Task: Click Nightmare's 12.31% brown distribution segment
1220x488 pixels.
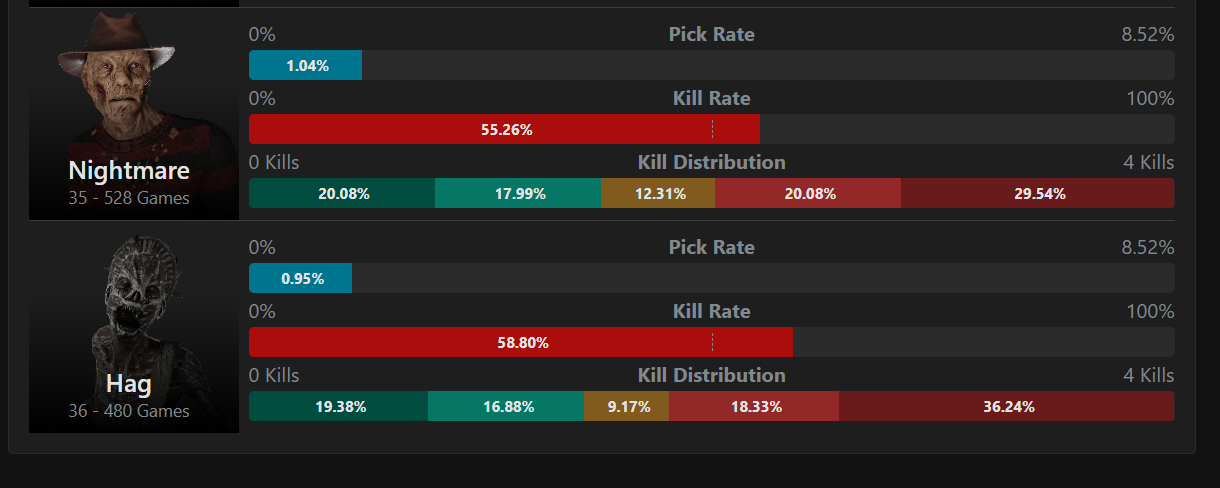Action: (x=659, y=193)
